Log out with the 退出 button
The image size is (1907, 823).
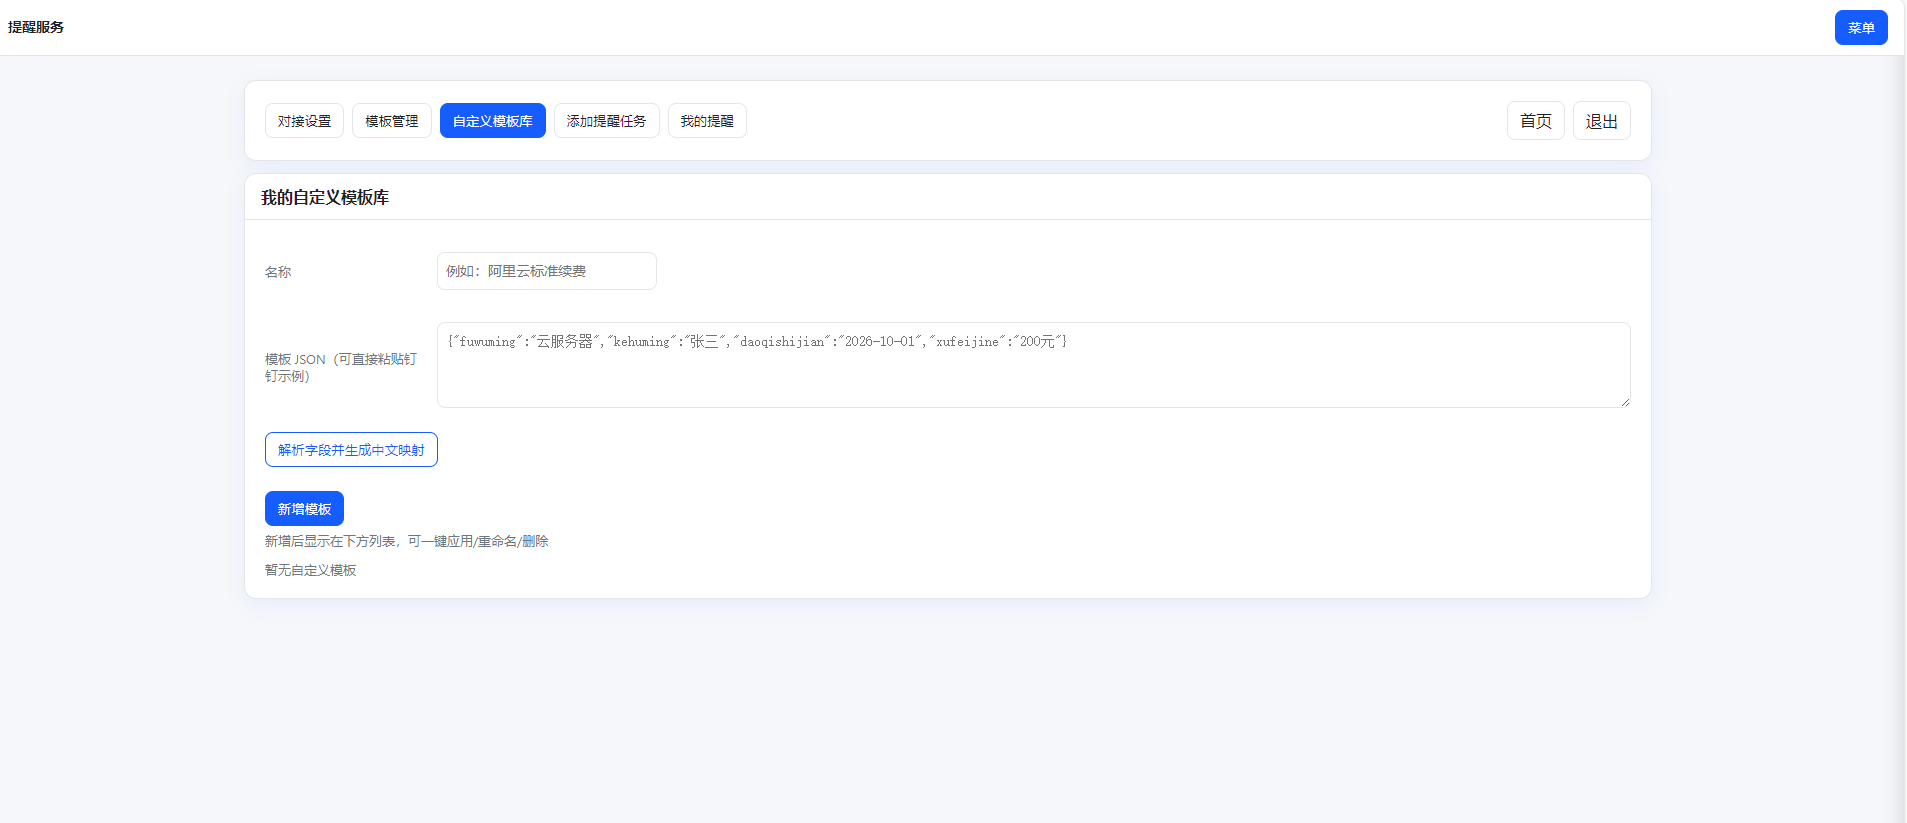1601,121
